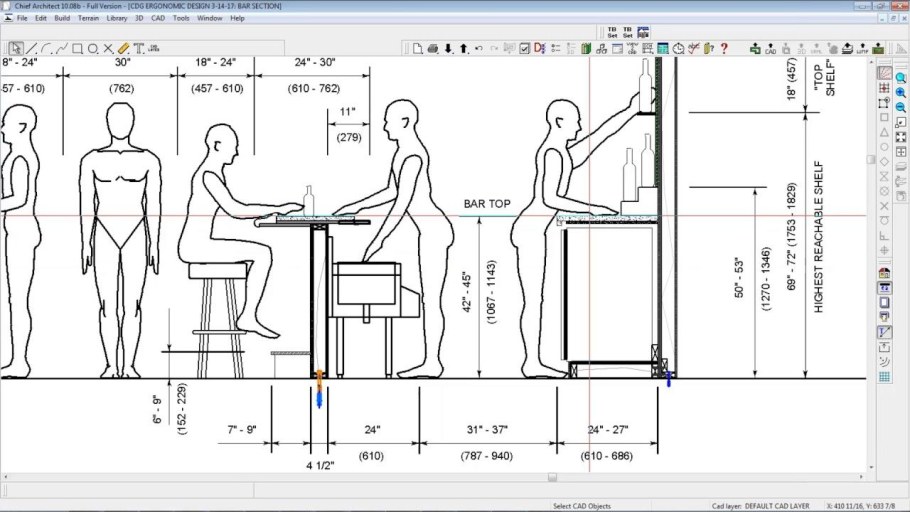Screen dimensions: 910x512
Task: Open the Library menu
Action: (116, 18)
